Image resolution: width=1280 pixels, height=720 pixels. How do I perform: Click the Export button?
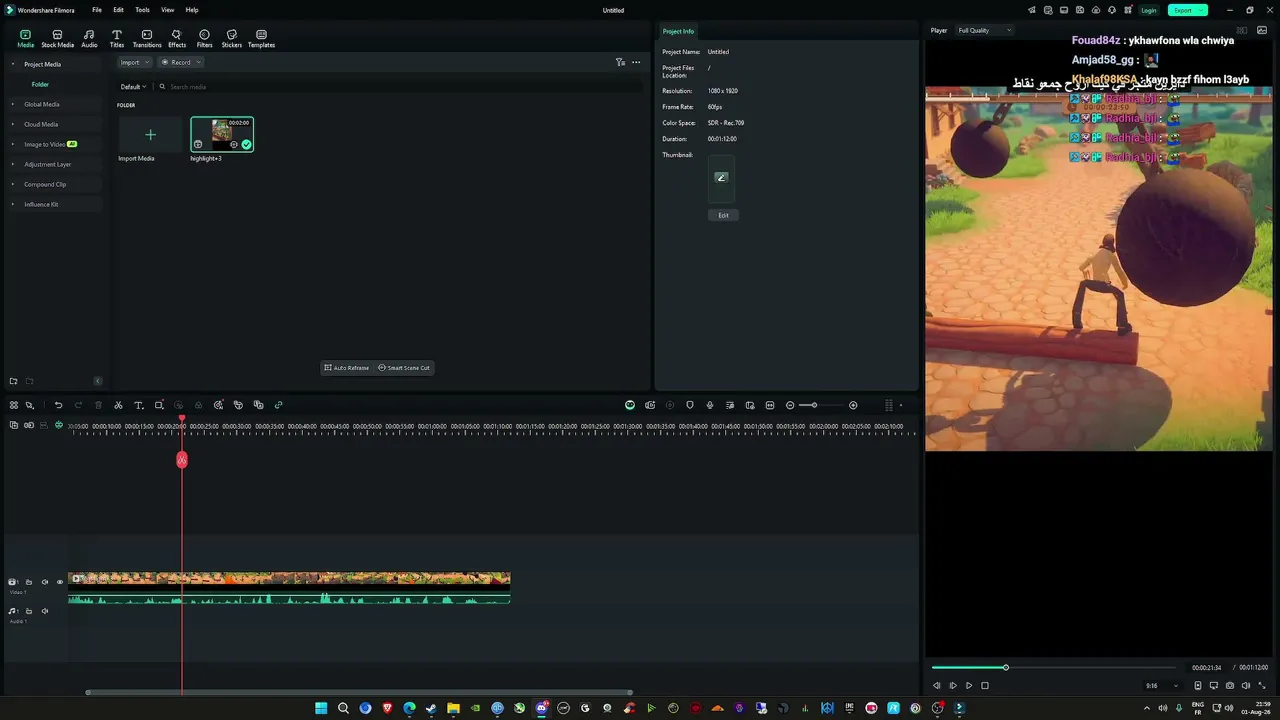point(1187,10)
